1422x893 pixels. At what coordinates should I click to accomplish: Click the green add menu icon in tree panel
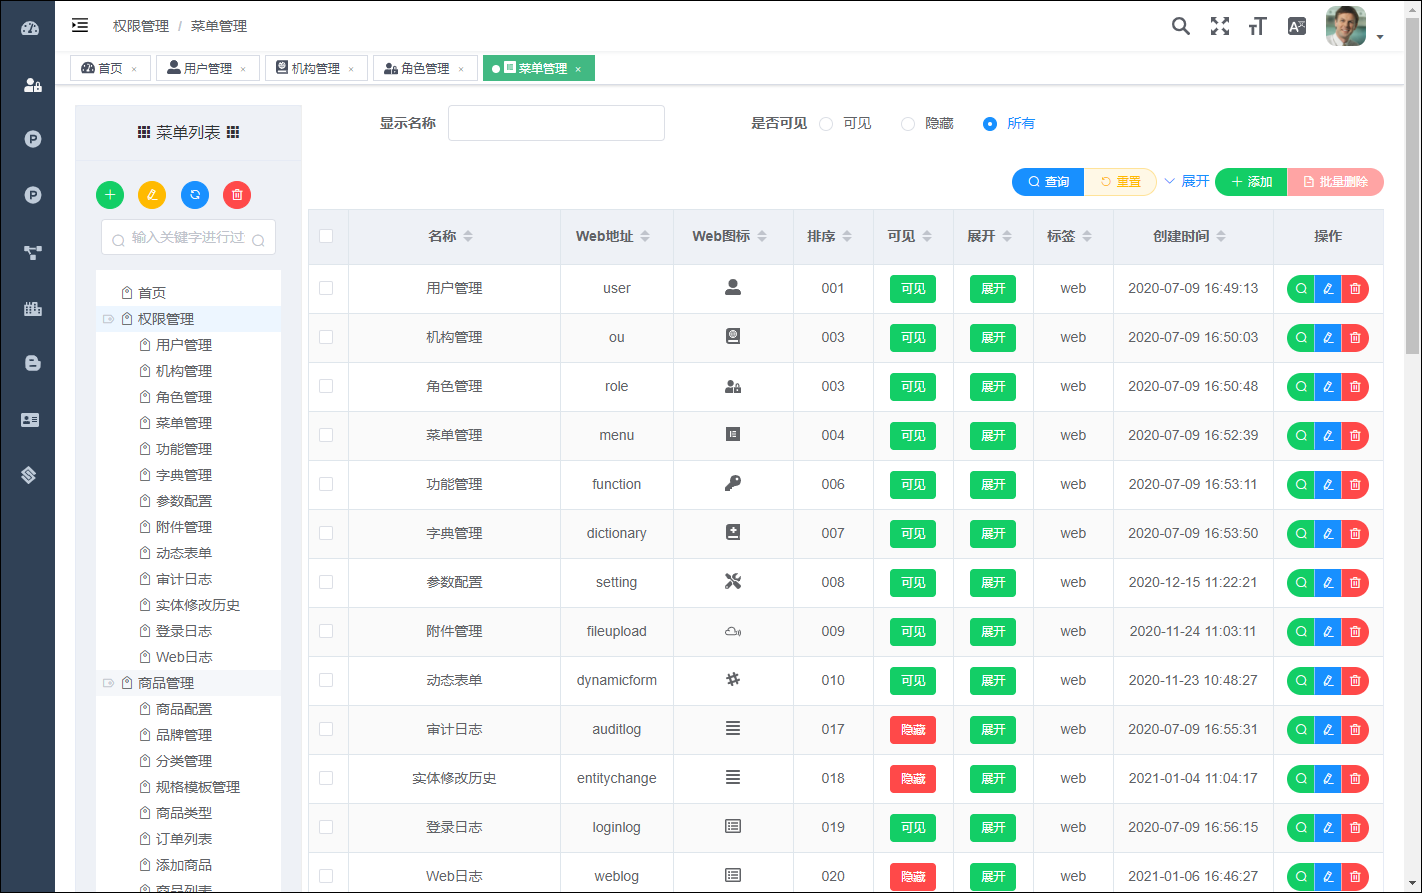110,195
